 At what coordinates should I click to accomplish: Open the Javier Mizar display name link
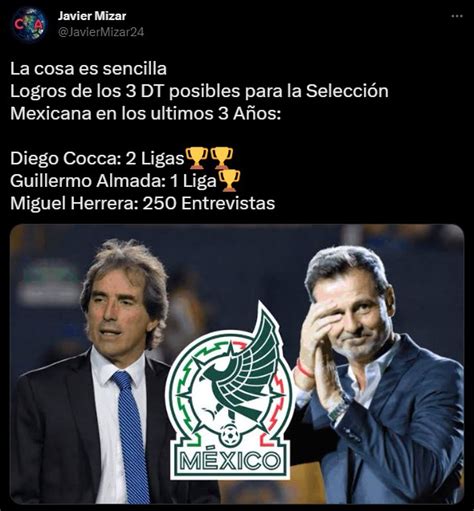point(92,16)
